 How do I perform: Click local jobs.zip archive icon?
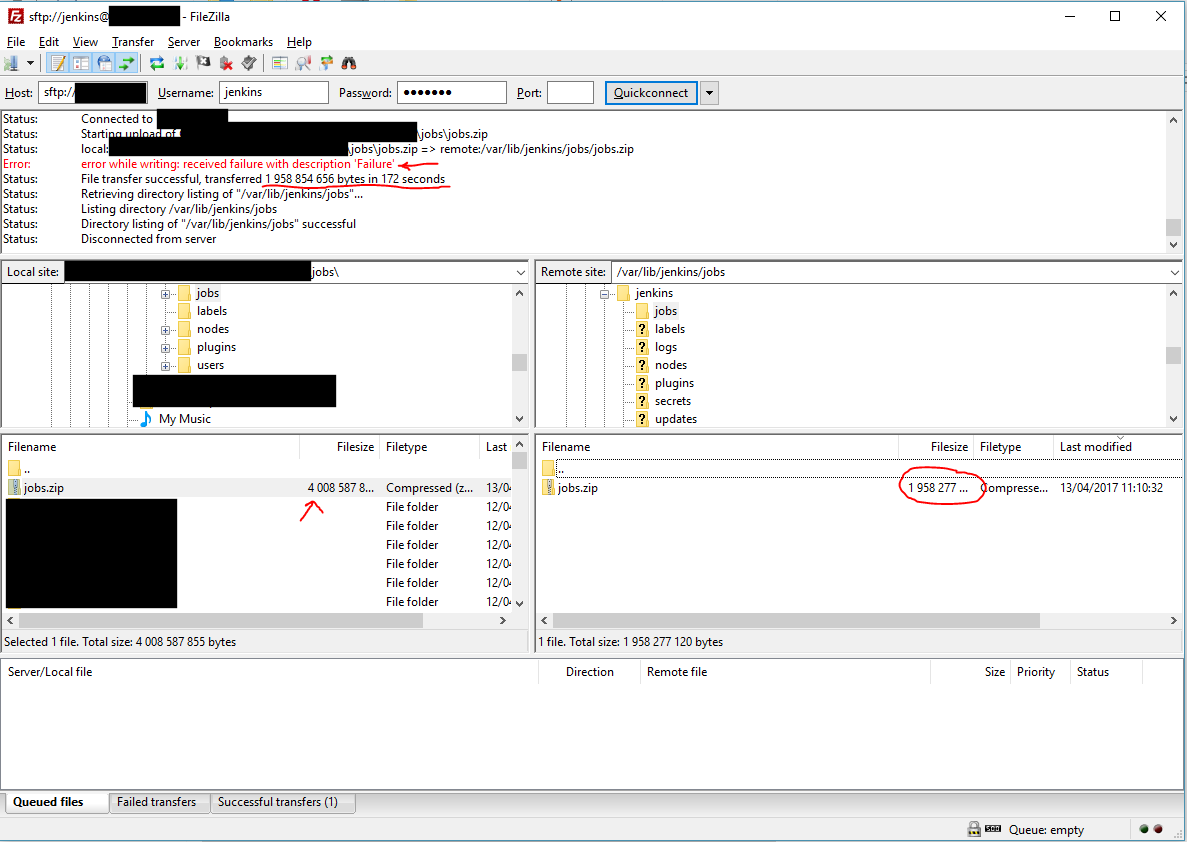point(14,488)
